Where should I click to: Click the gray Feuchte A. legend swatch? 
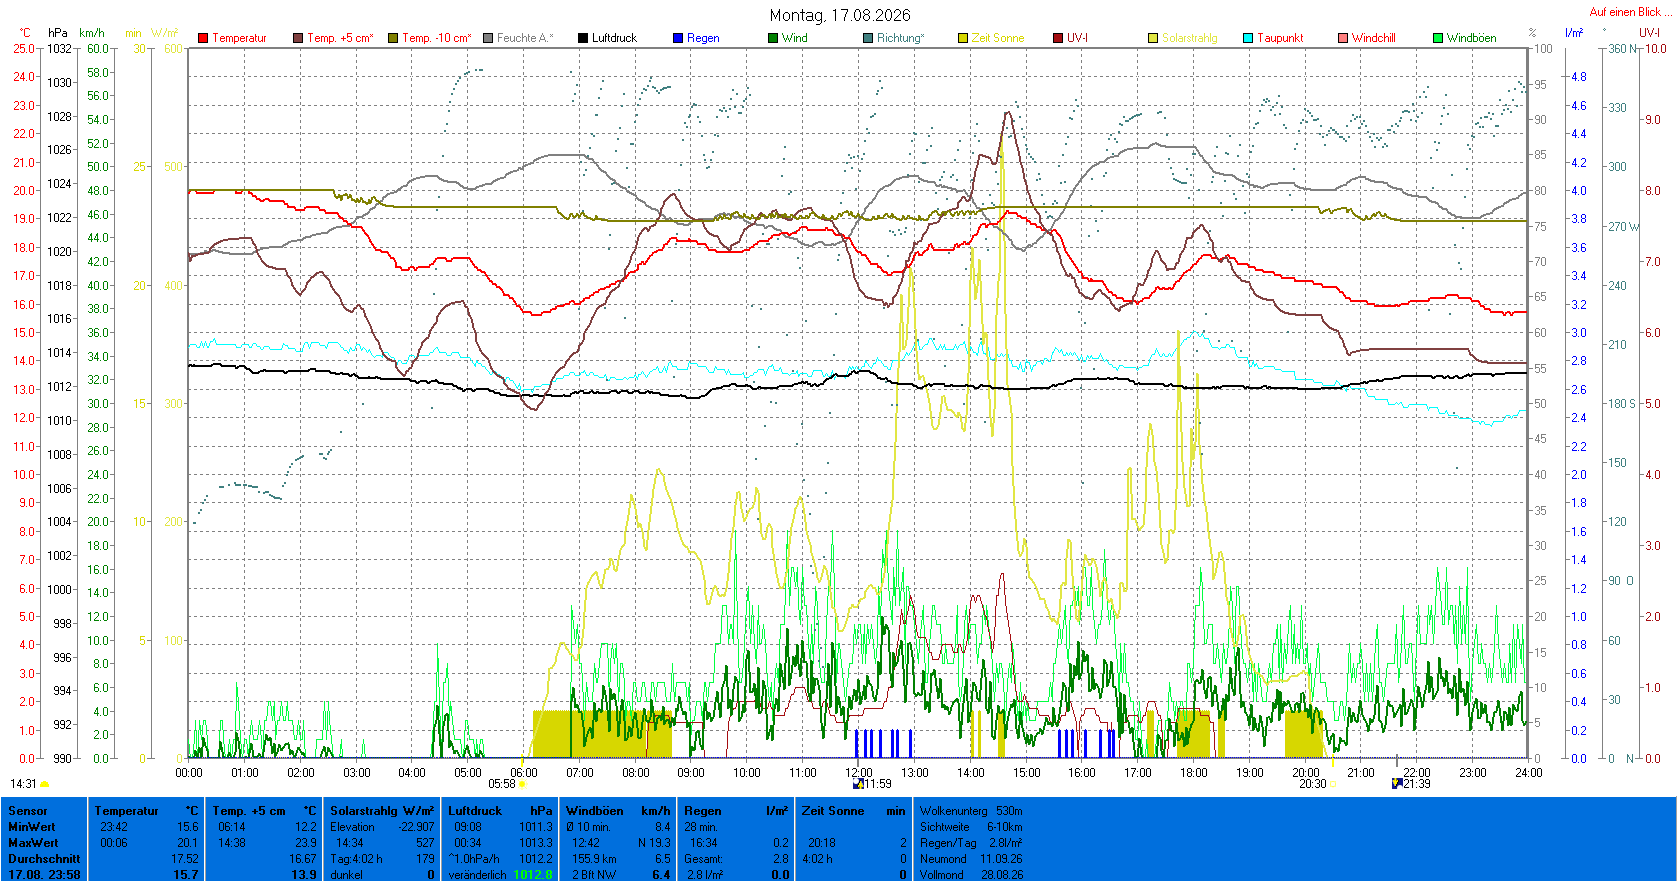(x=488, y=38)
